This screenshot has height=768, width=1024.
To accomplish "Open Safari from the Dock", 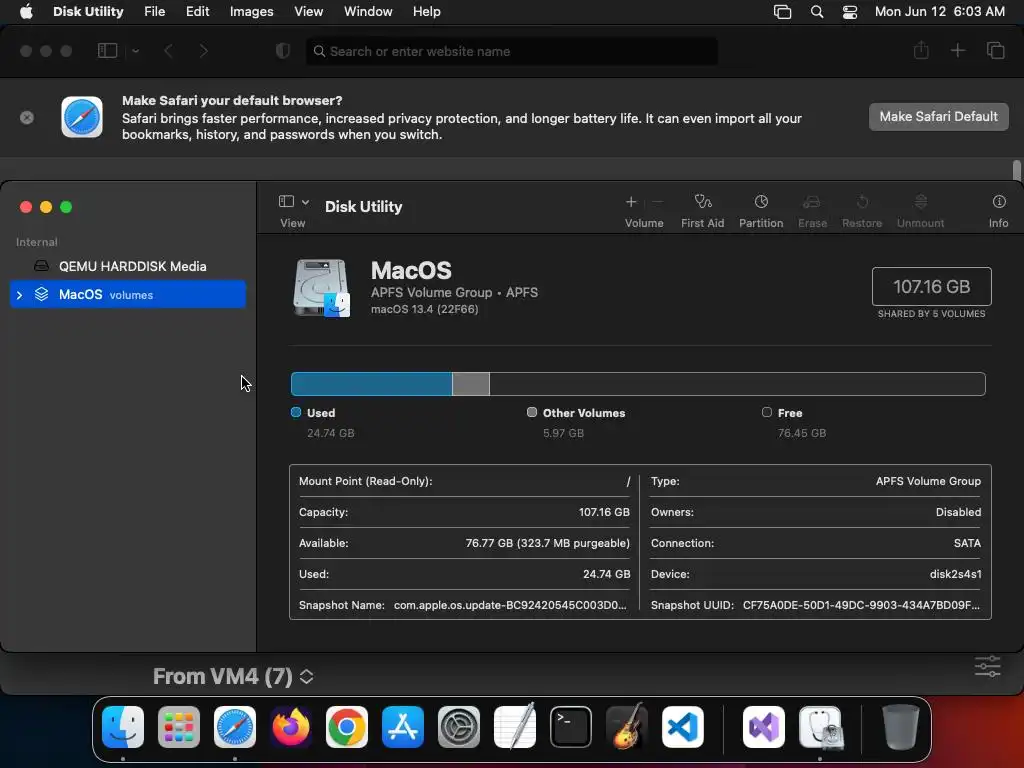I will coord(234,727).
